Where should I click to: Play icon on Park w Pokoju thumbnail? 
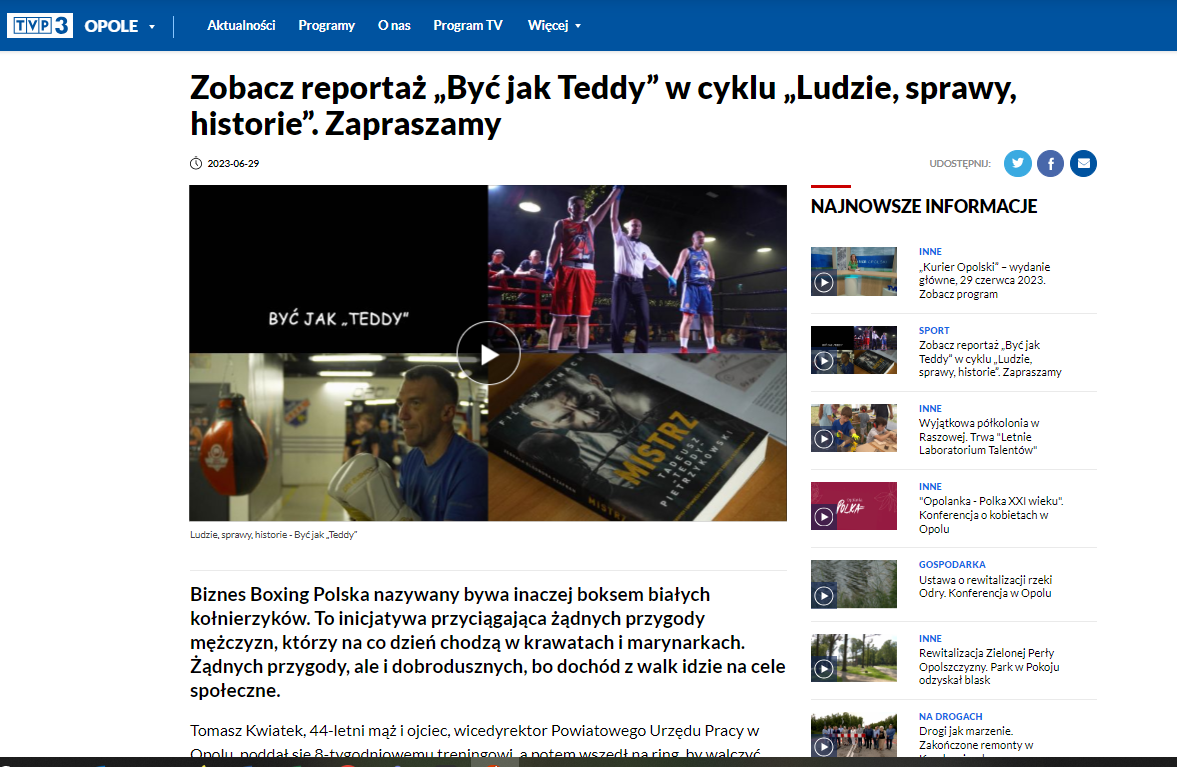click(x=823, y=669)
